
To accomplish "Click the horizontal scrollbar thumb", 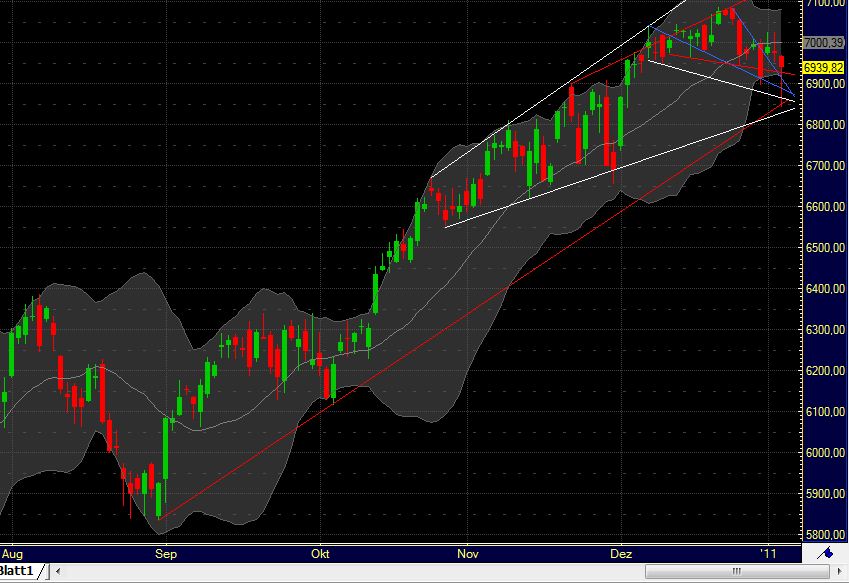I will point(736,571).
